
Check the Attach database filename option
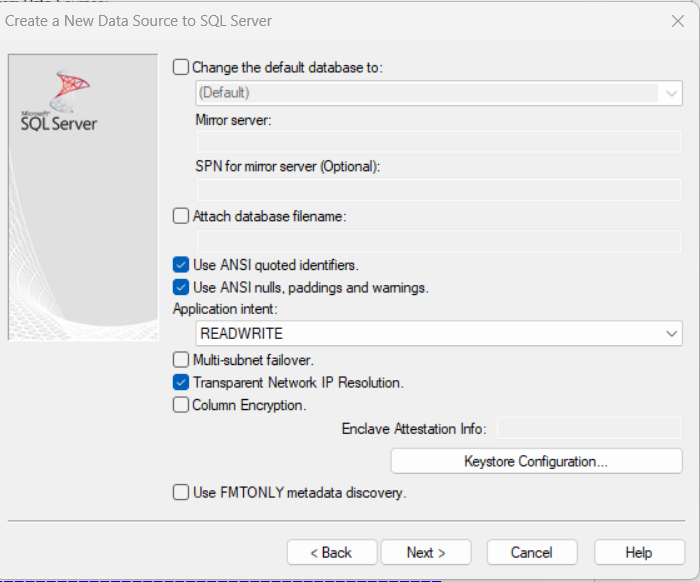[181, 215]
